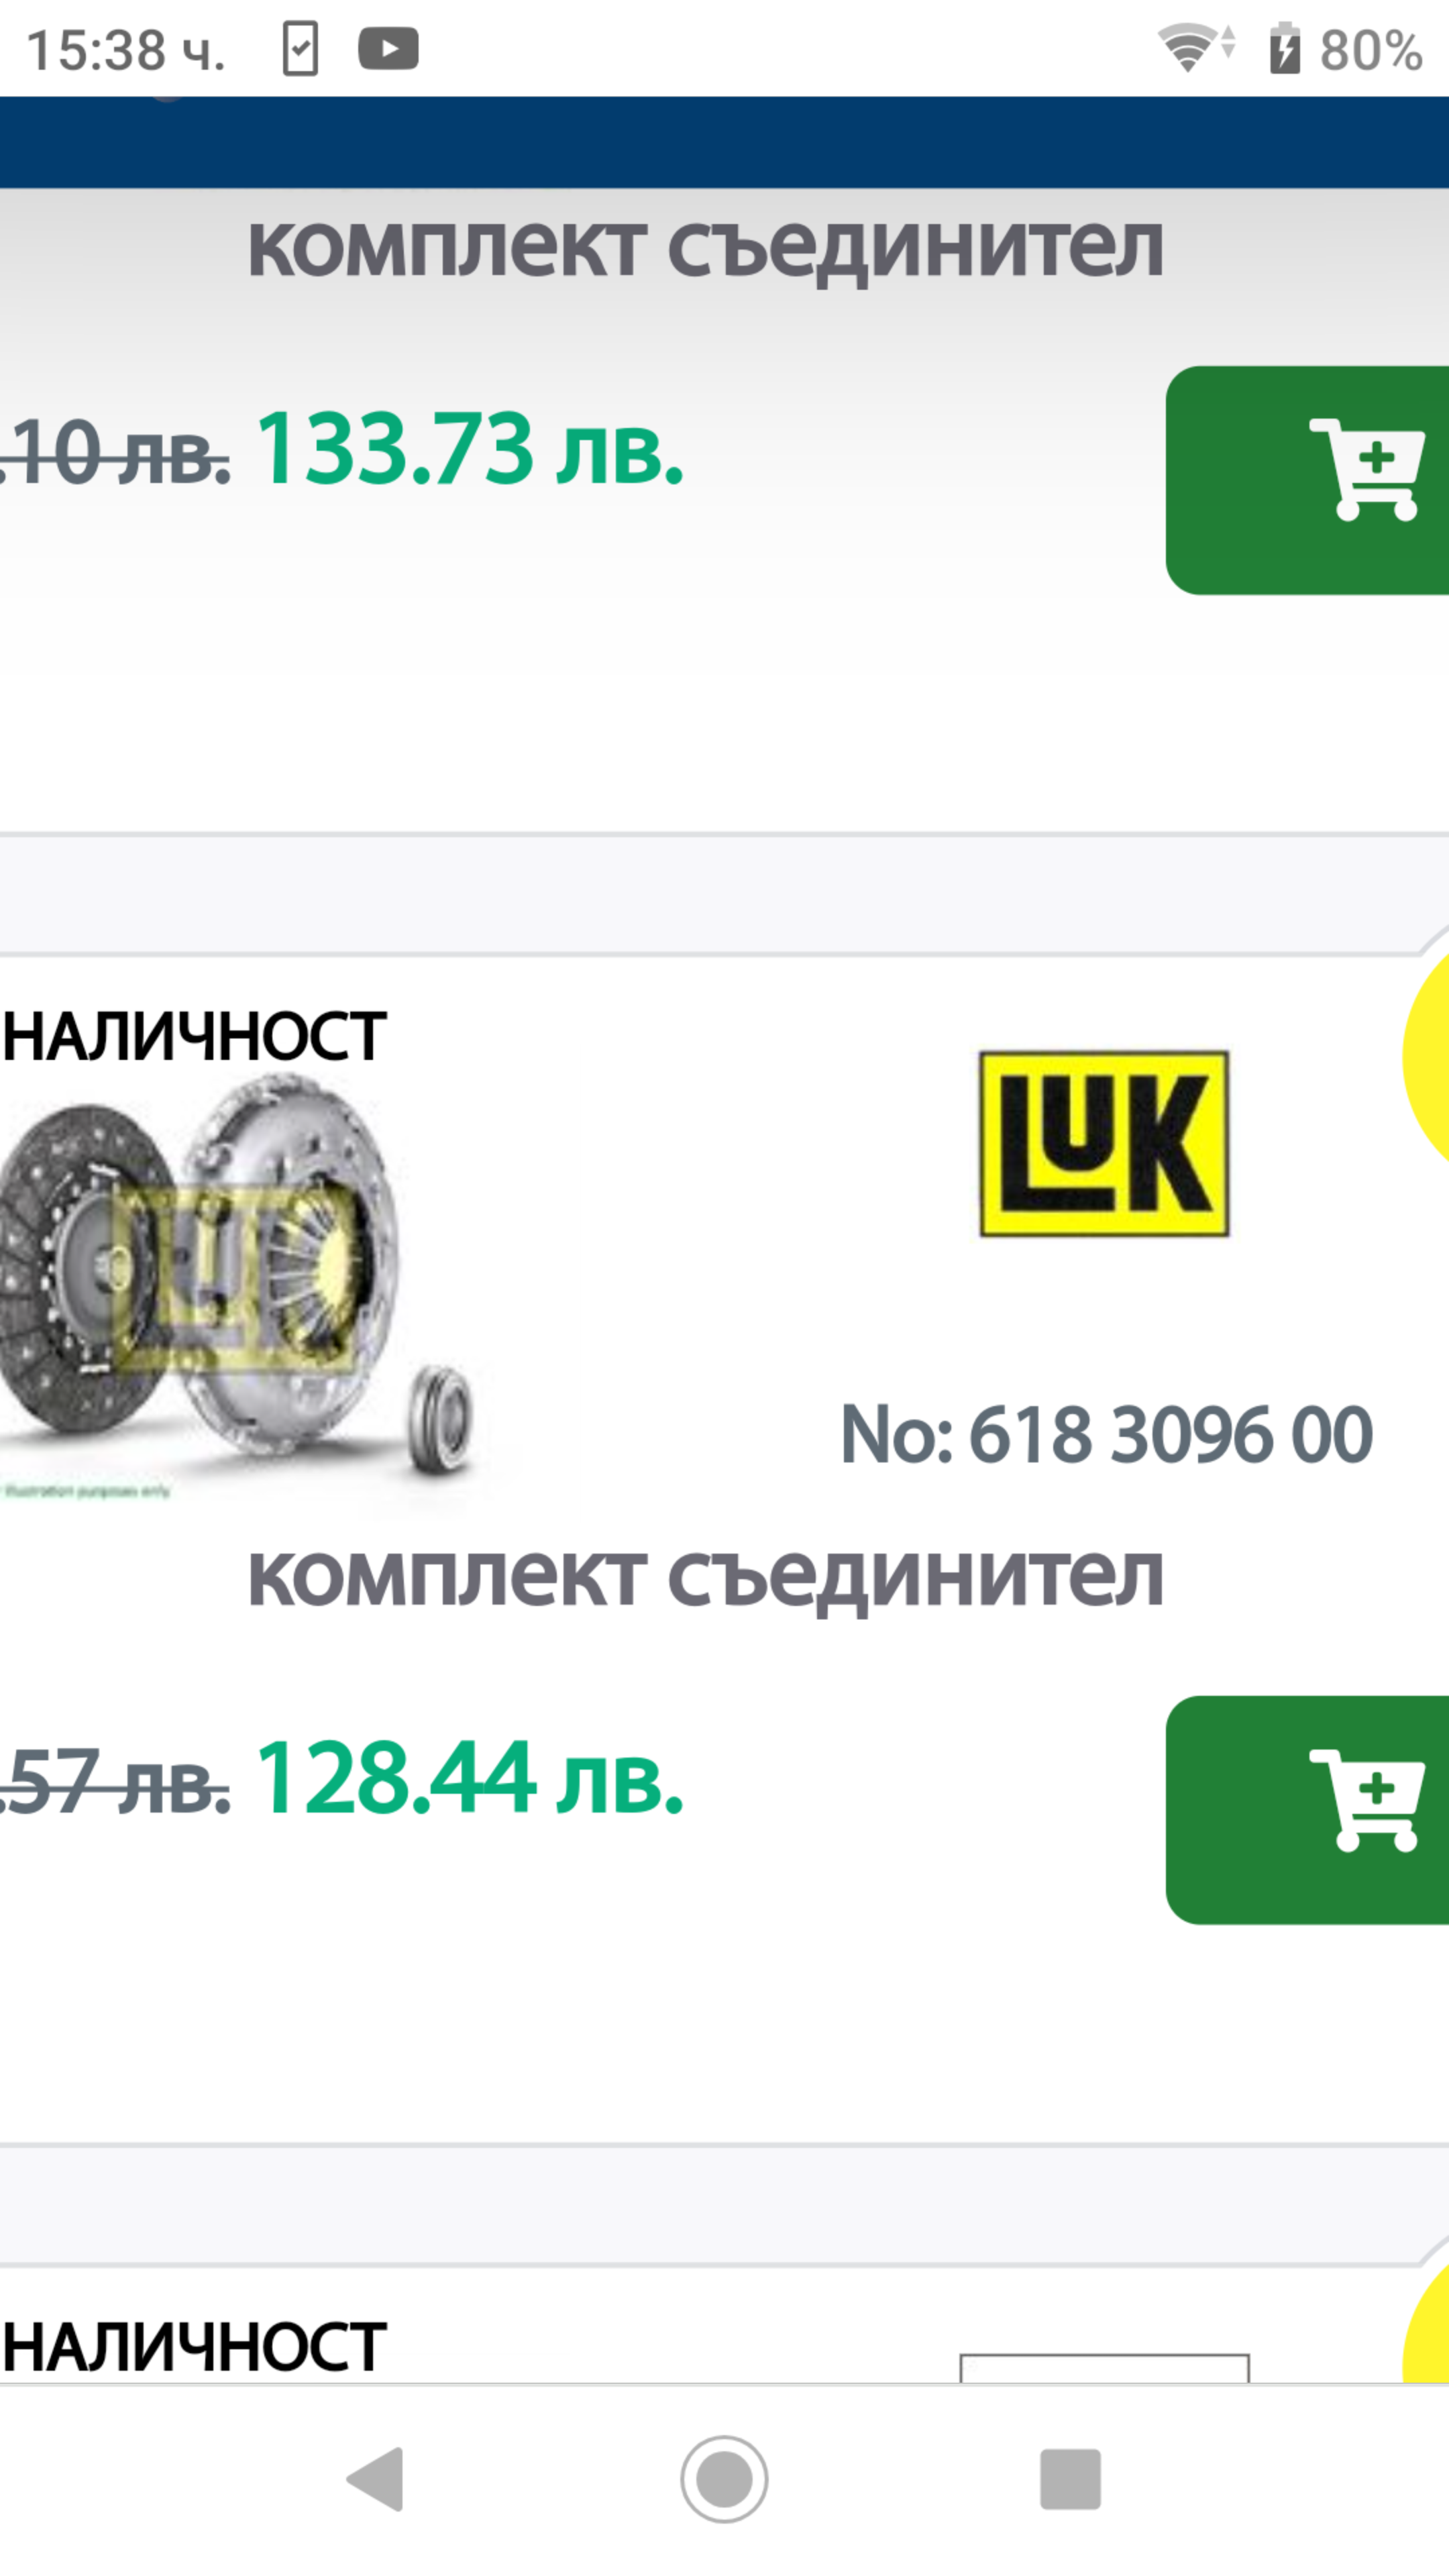Add the 133.73 лв. clutch kit to cart
This screenshot has height=2576, width=1449.
1307,480
